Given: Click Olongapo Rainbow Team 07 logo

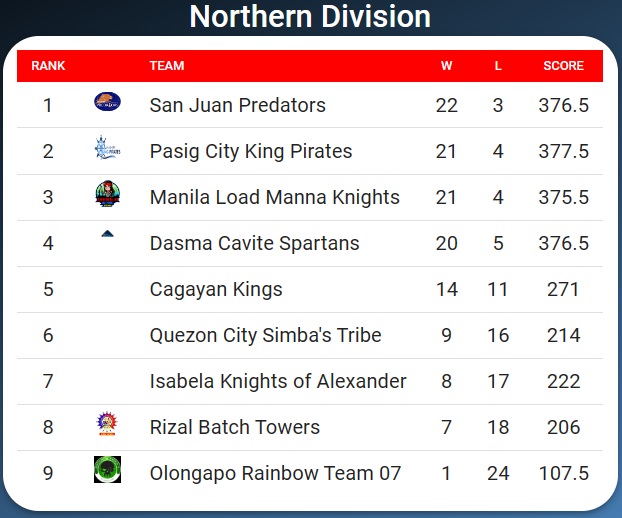Looking at the screenshot, I should tap(107, 470).
